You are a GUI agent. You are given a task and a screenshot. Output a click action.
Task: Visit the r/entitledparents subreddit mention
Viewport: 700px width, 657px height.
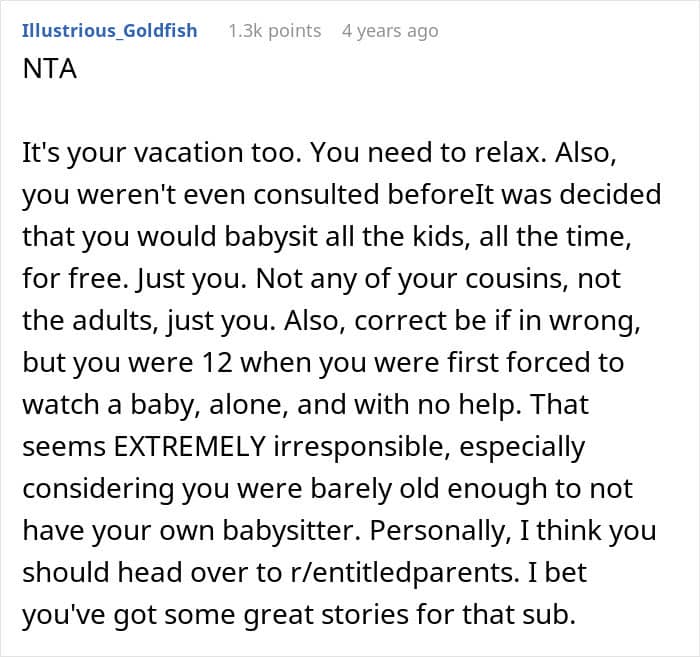404,572
